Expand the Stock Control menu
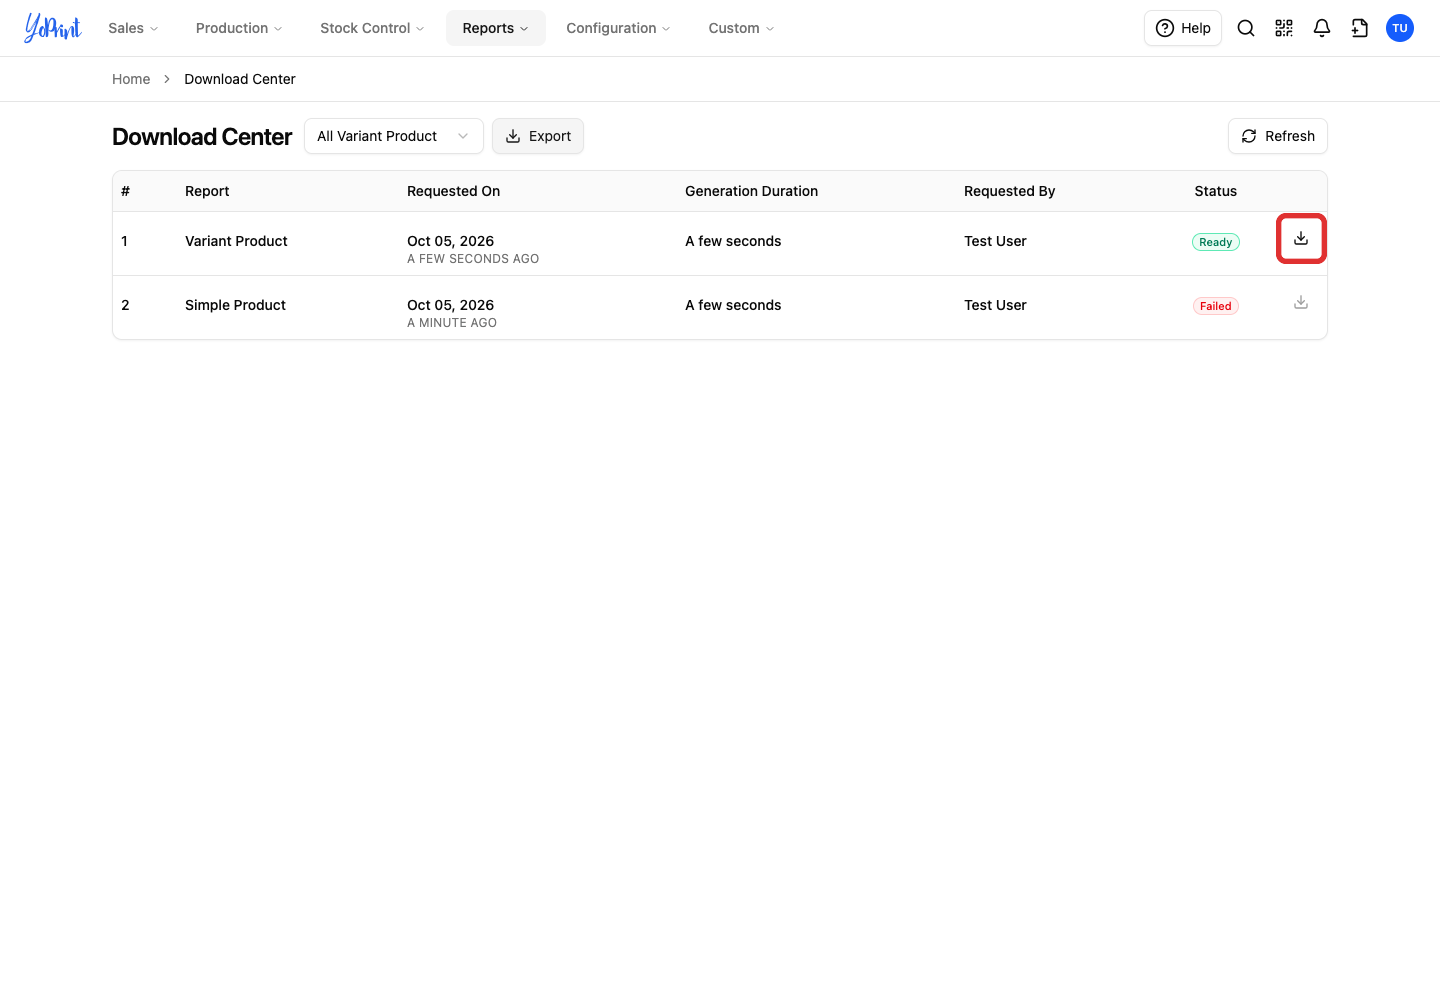This screenshot has width=1440, height=1000. [372, 28]
